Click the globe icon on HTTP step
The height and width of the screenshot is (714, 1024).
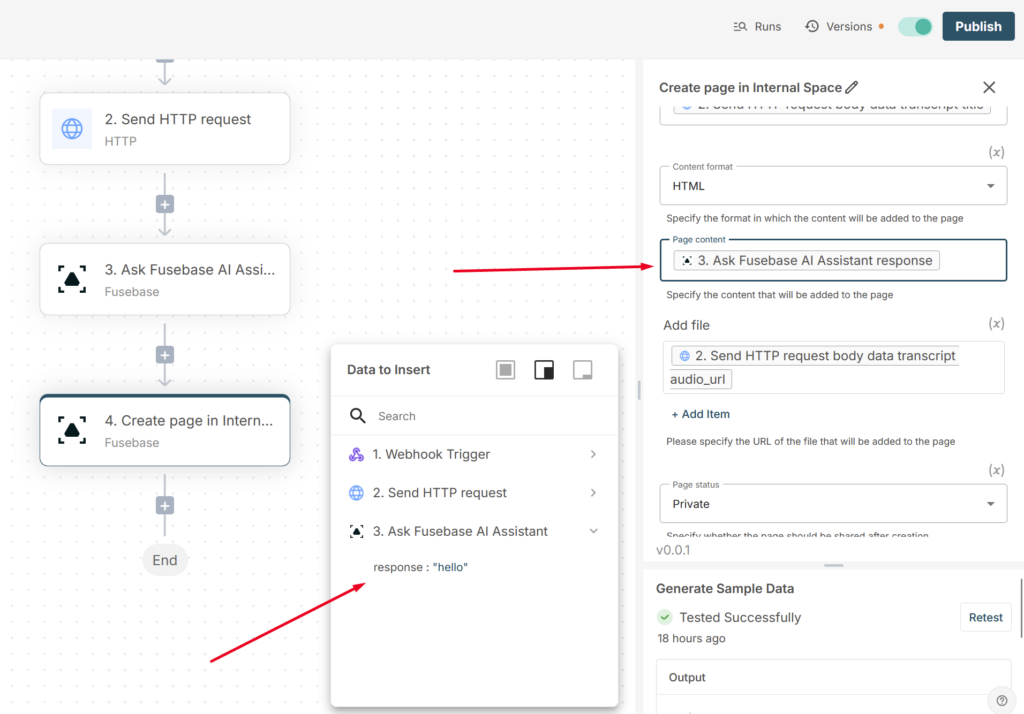[x=72, y=129]
